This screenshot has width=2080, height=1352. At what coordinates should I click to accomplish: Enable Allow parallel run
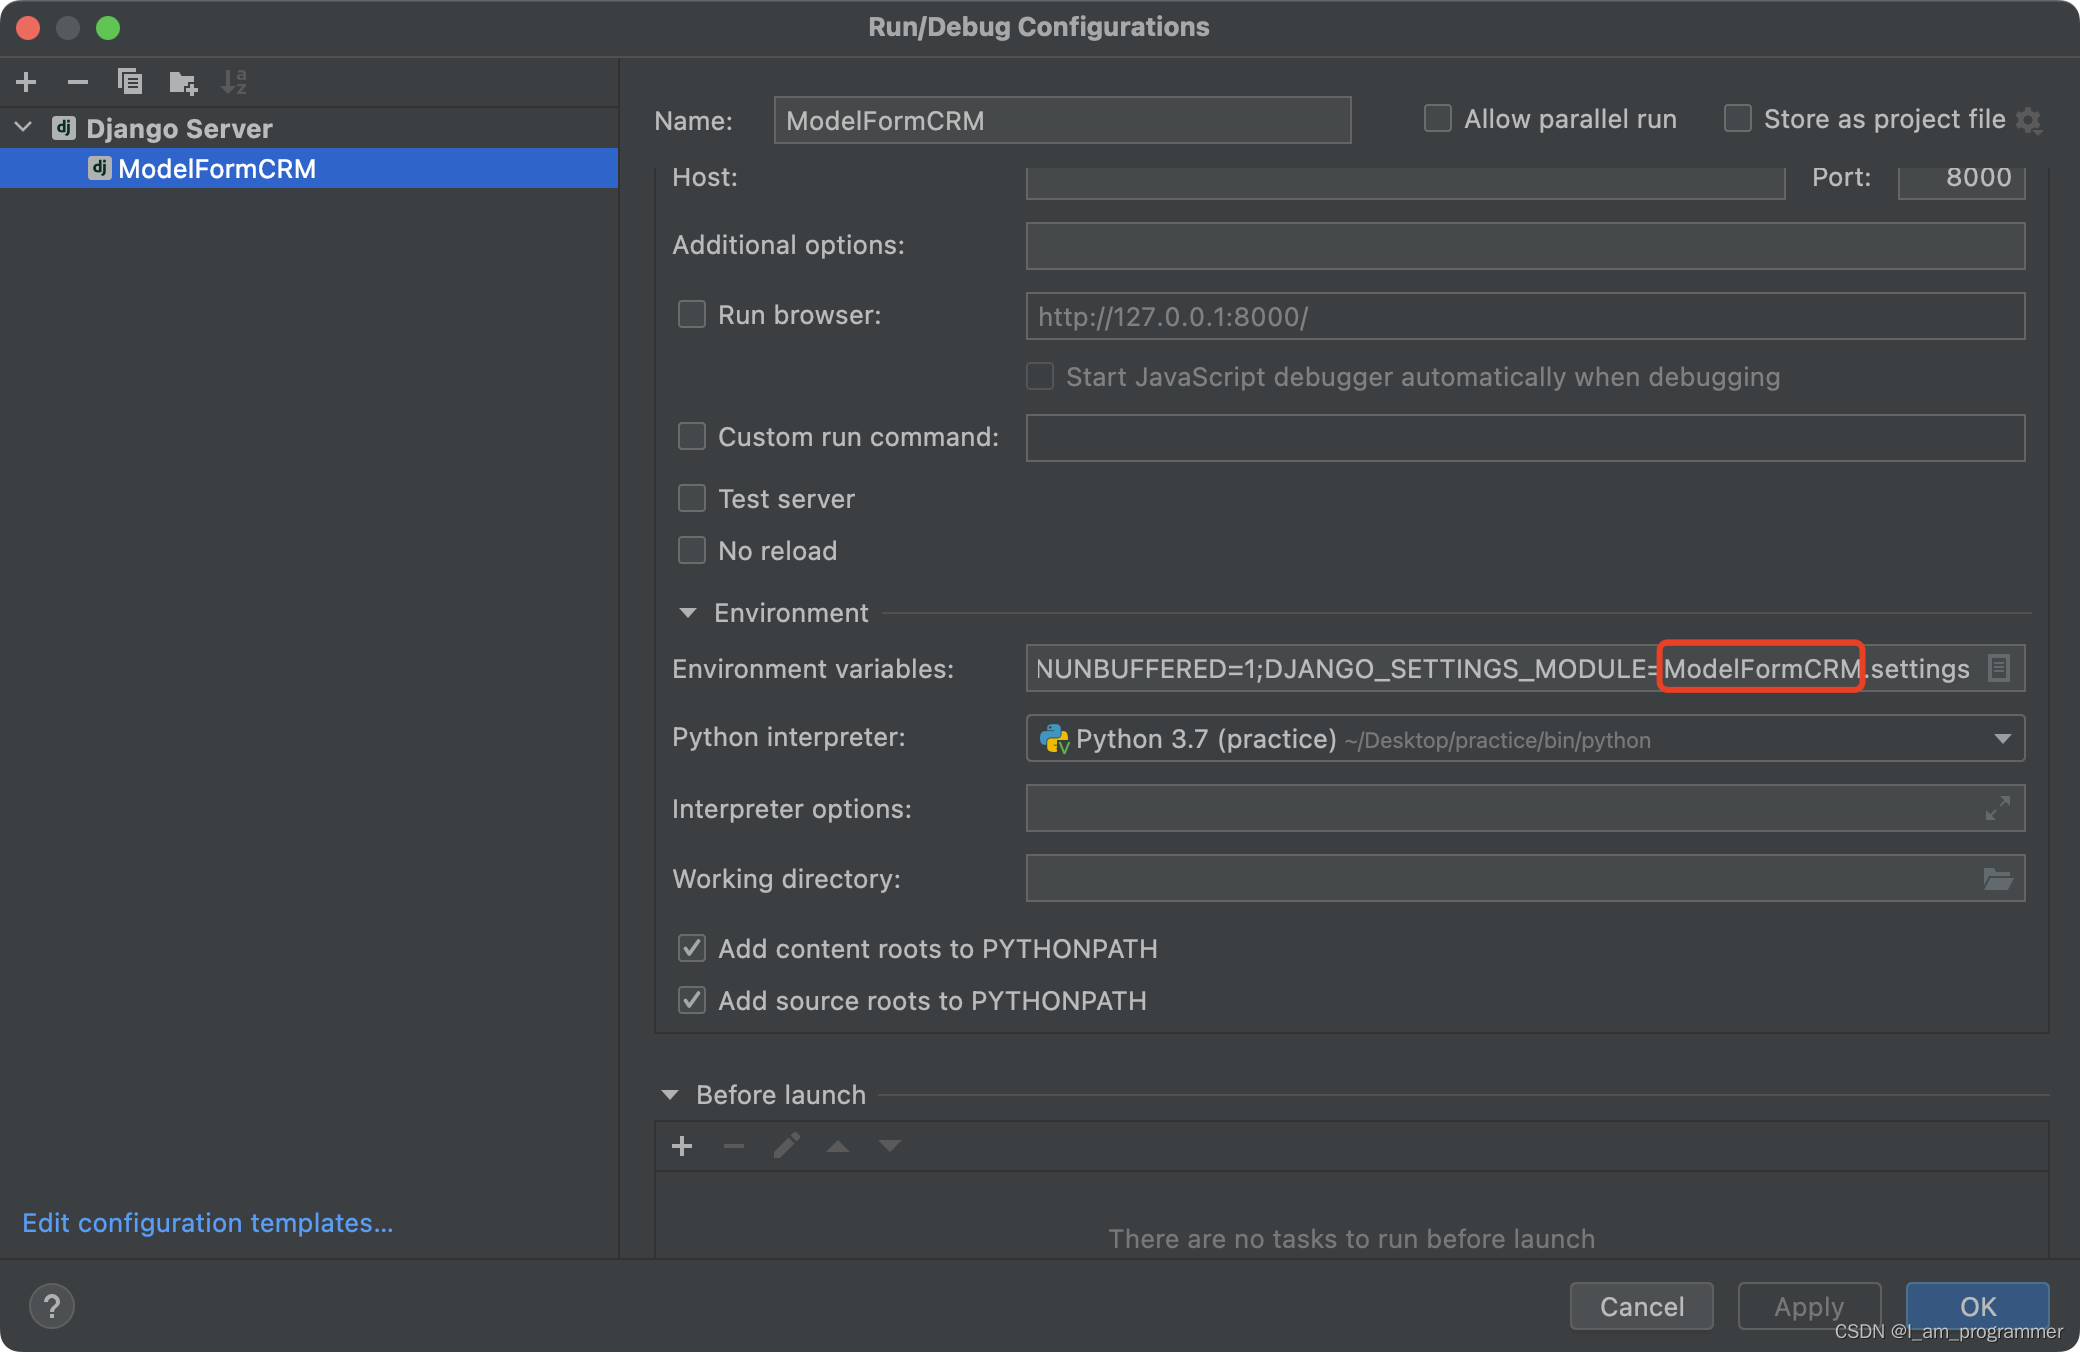[1437, 118]
